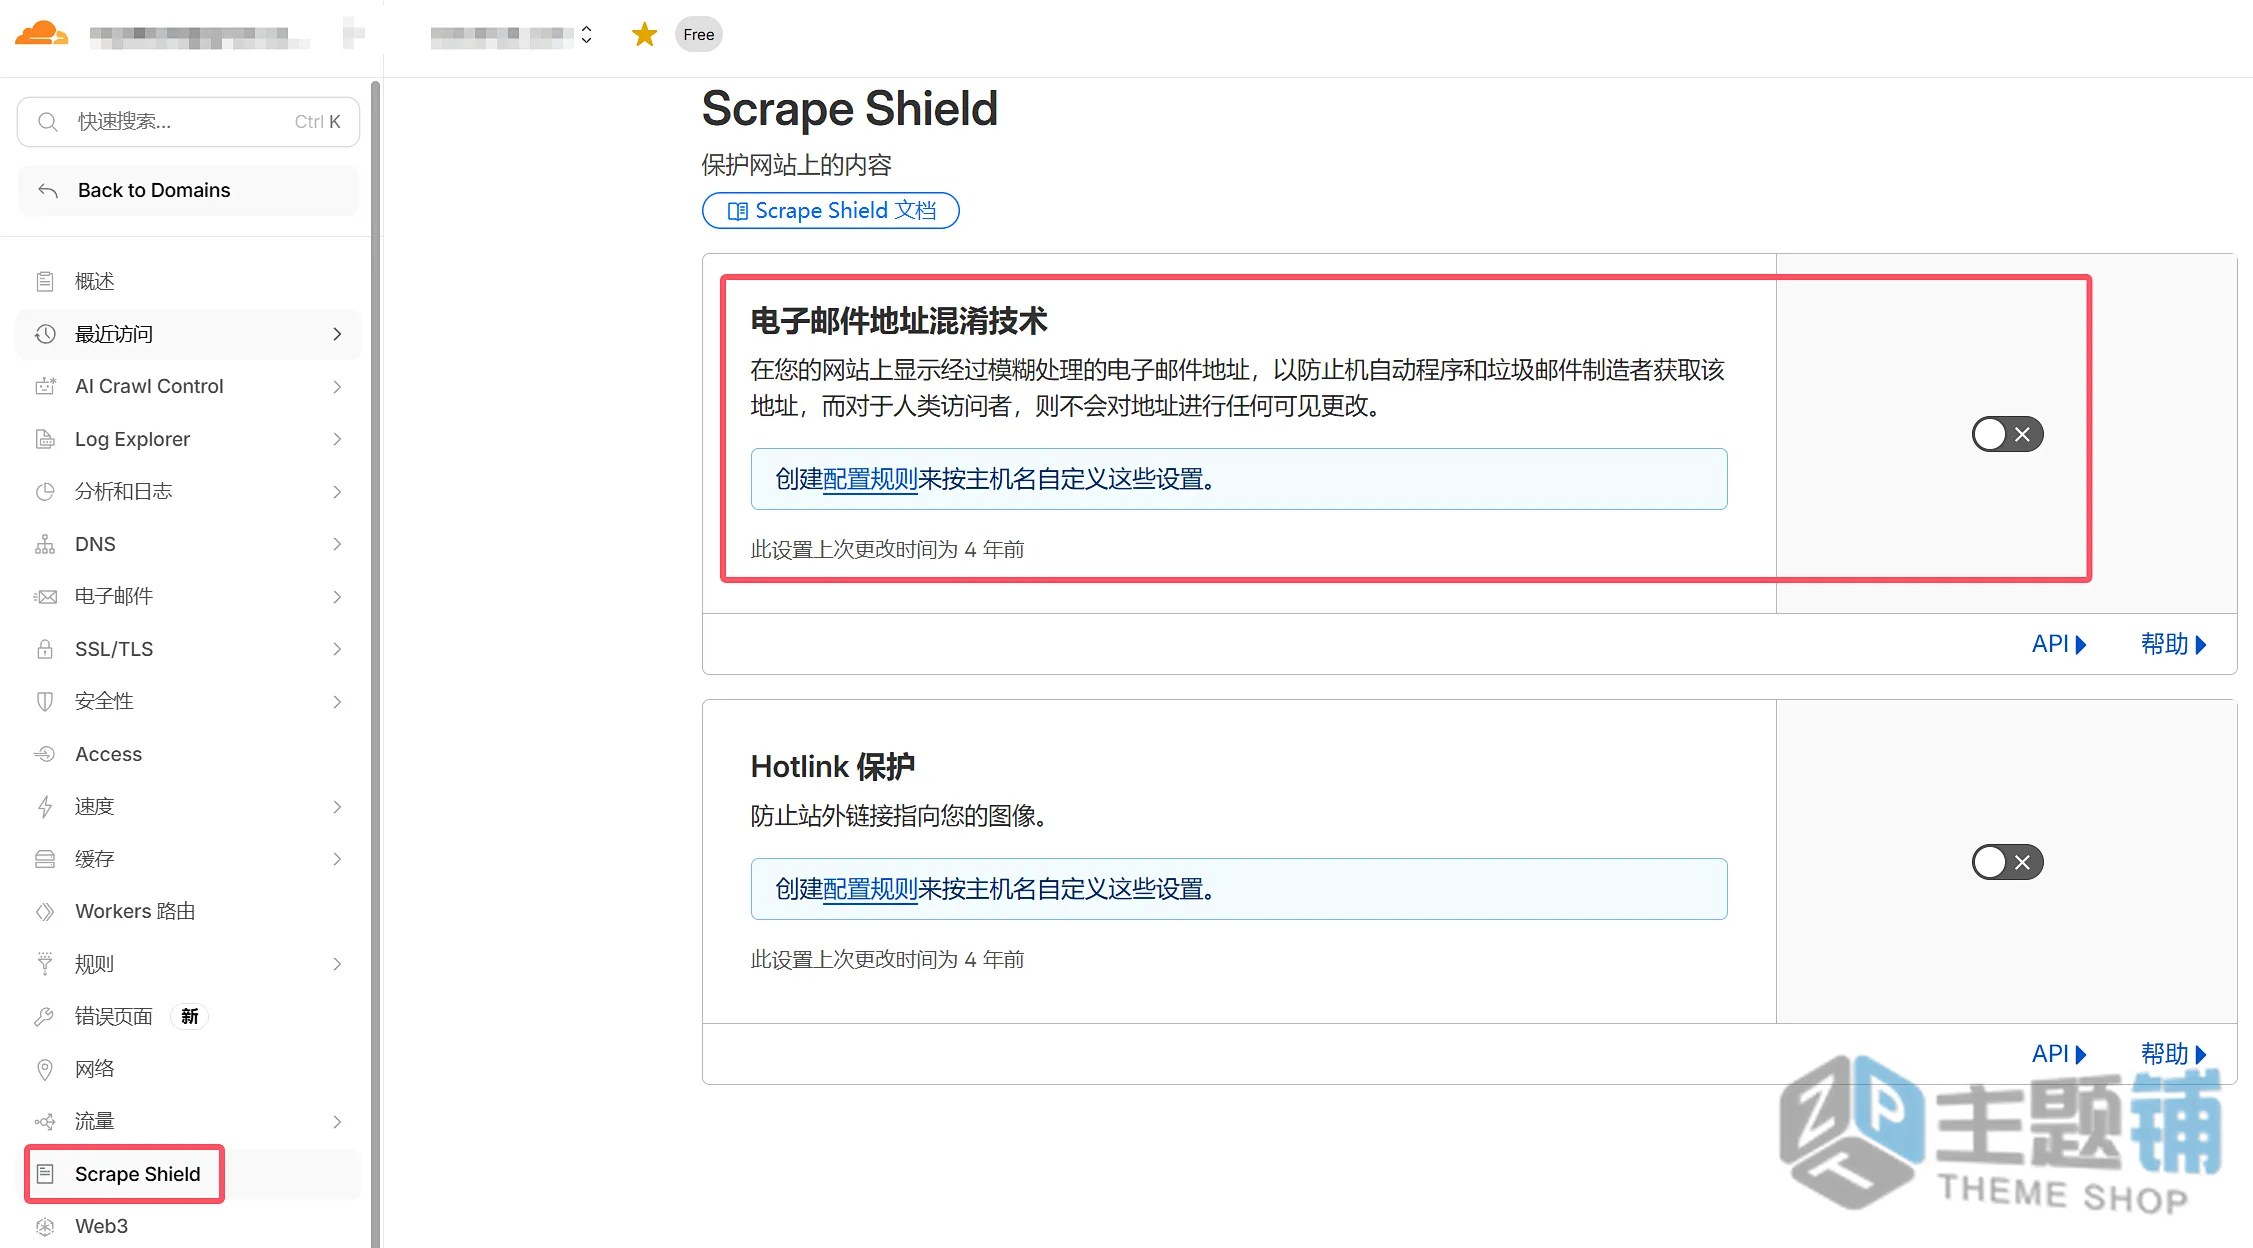This screenshot has width=2253, height=1248.
Task: Enable the Hotlink 保护 toggle
Action: (2007, 862)
